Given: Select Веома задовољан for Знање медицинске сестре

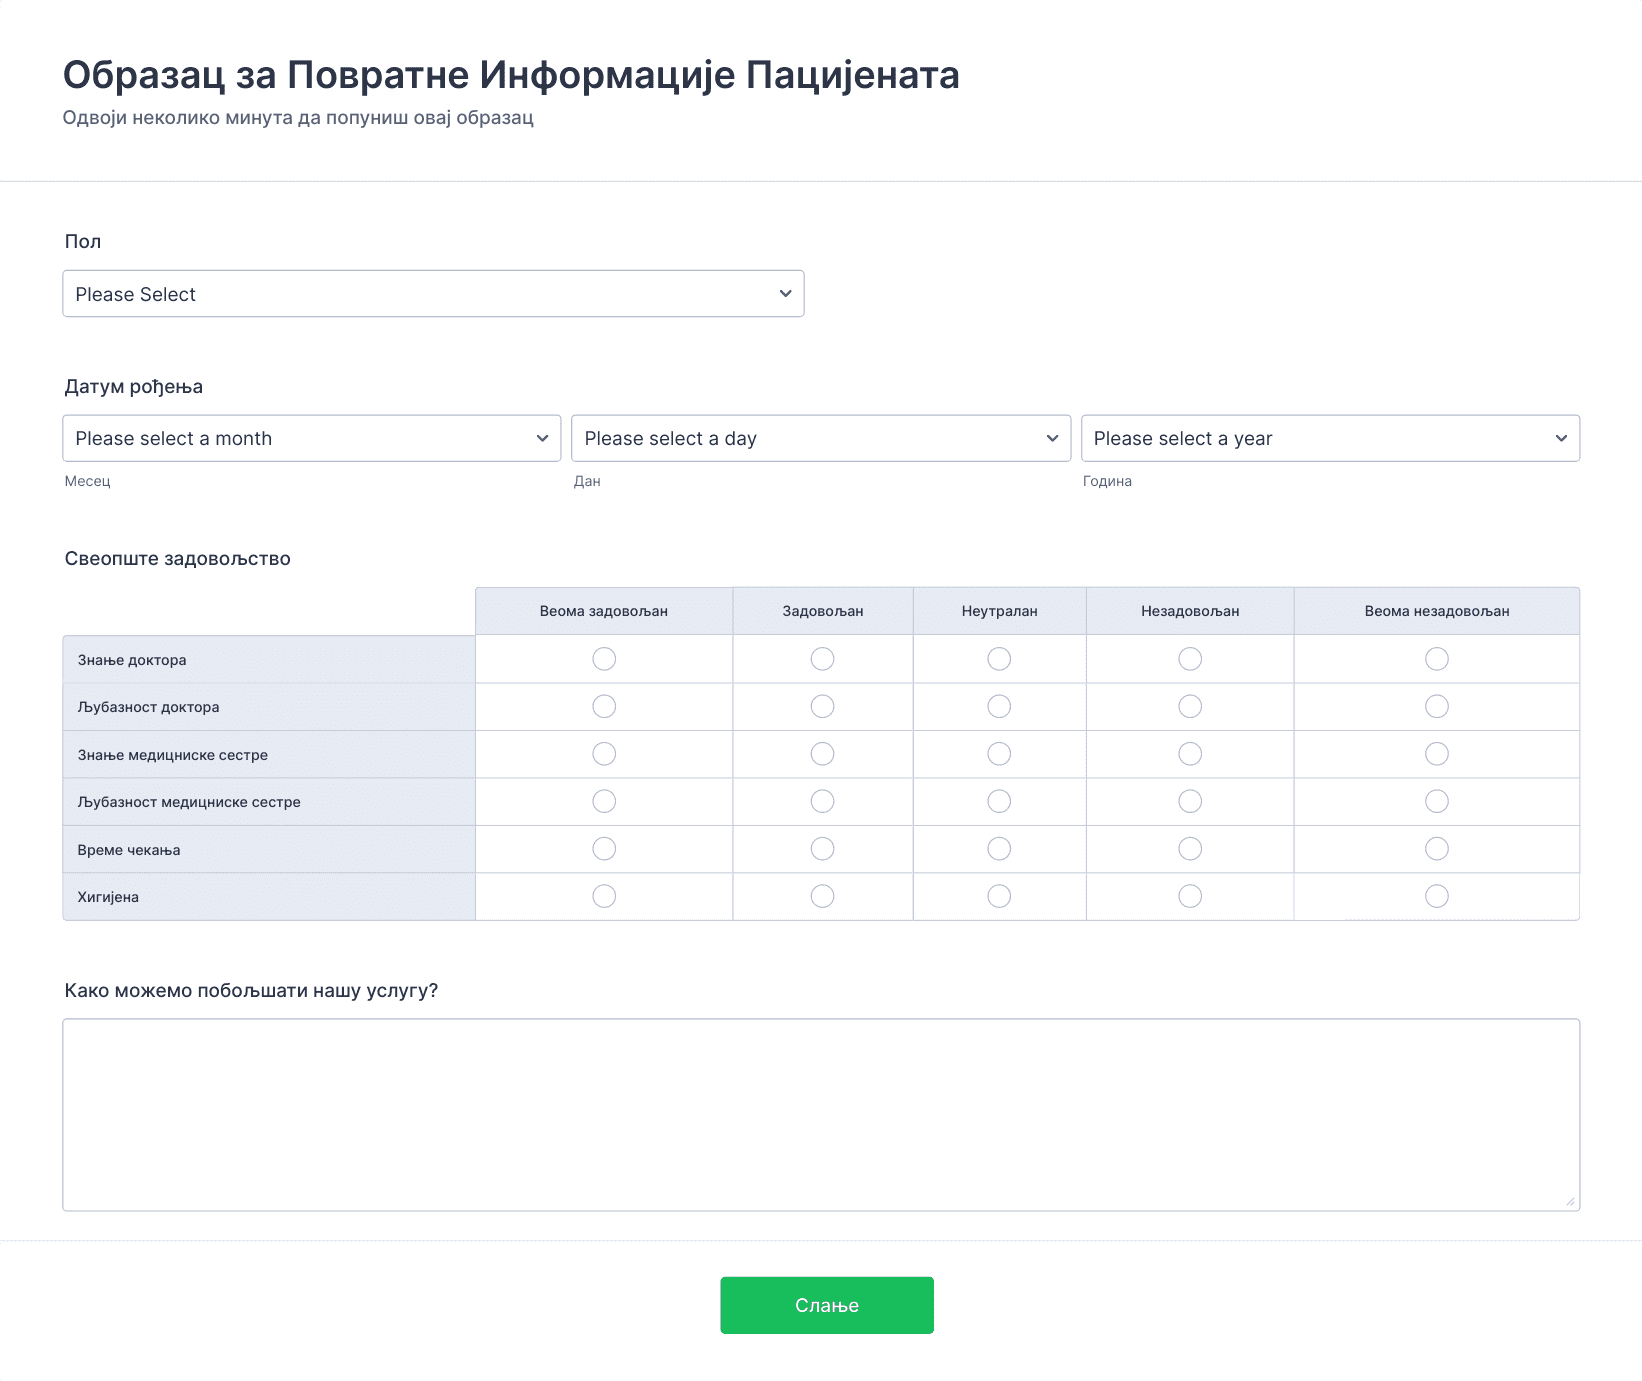Looking at the screenshot, I should (604, 754).
